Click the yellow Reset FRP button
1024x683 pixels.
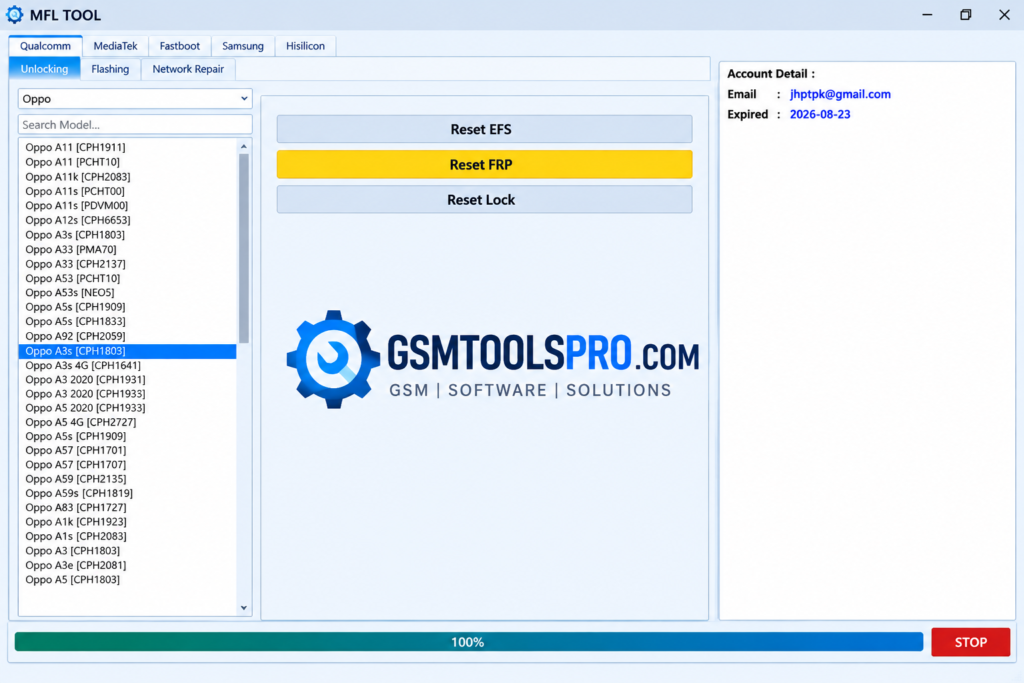(484, 165)
